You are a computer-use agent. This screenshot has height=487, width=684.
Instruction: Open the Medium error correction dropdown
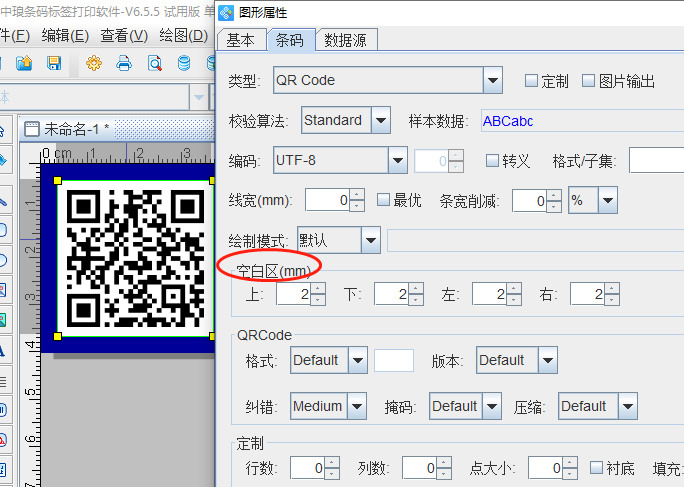tap(358, 406)
